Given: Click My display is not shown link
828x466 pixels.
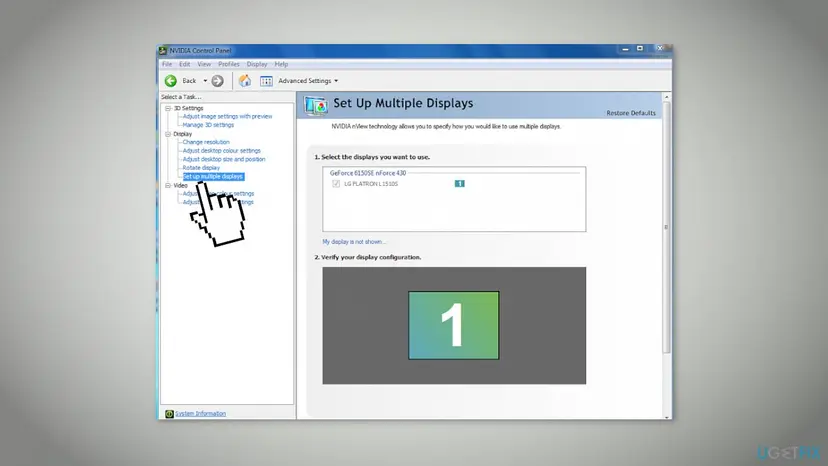Looking at the screenshot, I should tap(354, 242).
